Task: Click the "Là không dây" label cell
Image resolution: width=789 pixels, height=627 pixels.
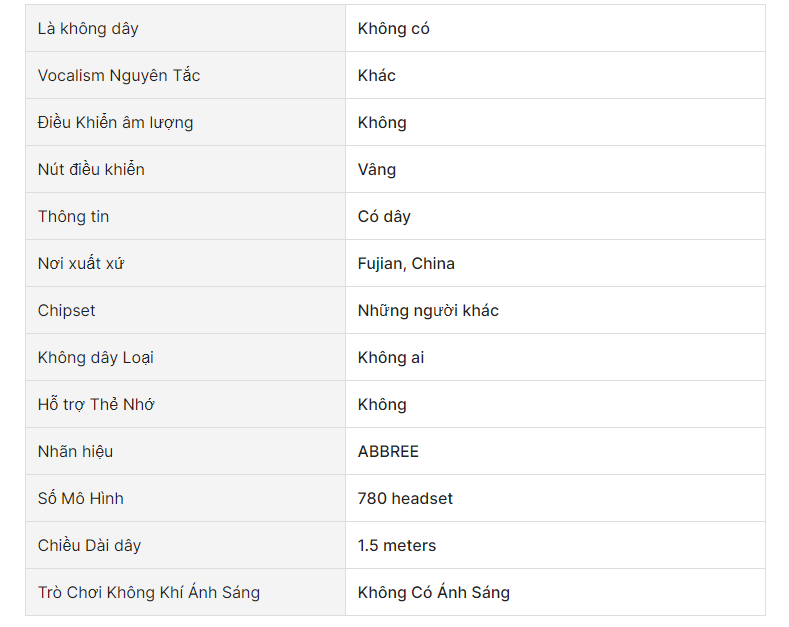Action: pyautogui.click(x=88, y=29)
